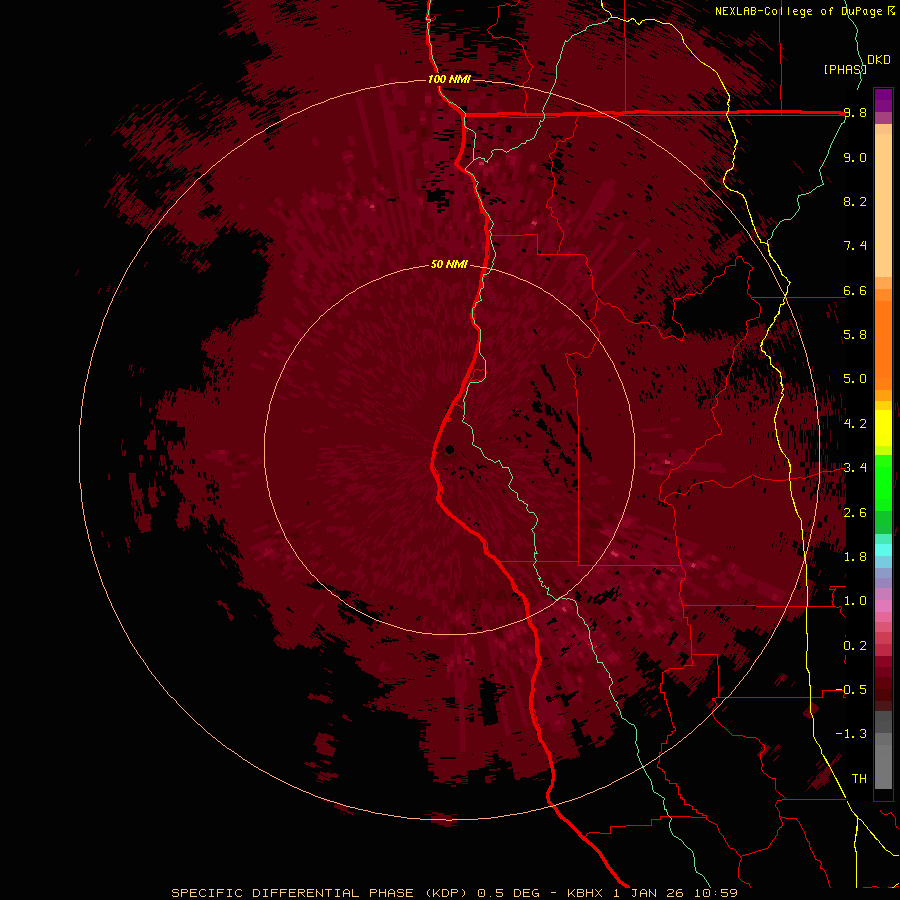
Task: Click the 6.6 value on the color scale
Action: tap(855, 290)
